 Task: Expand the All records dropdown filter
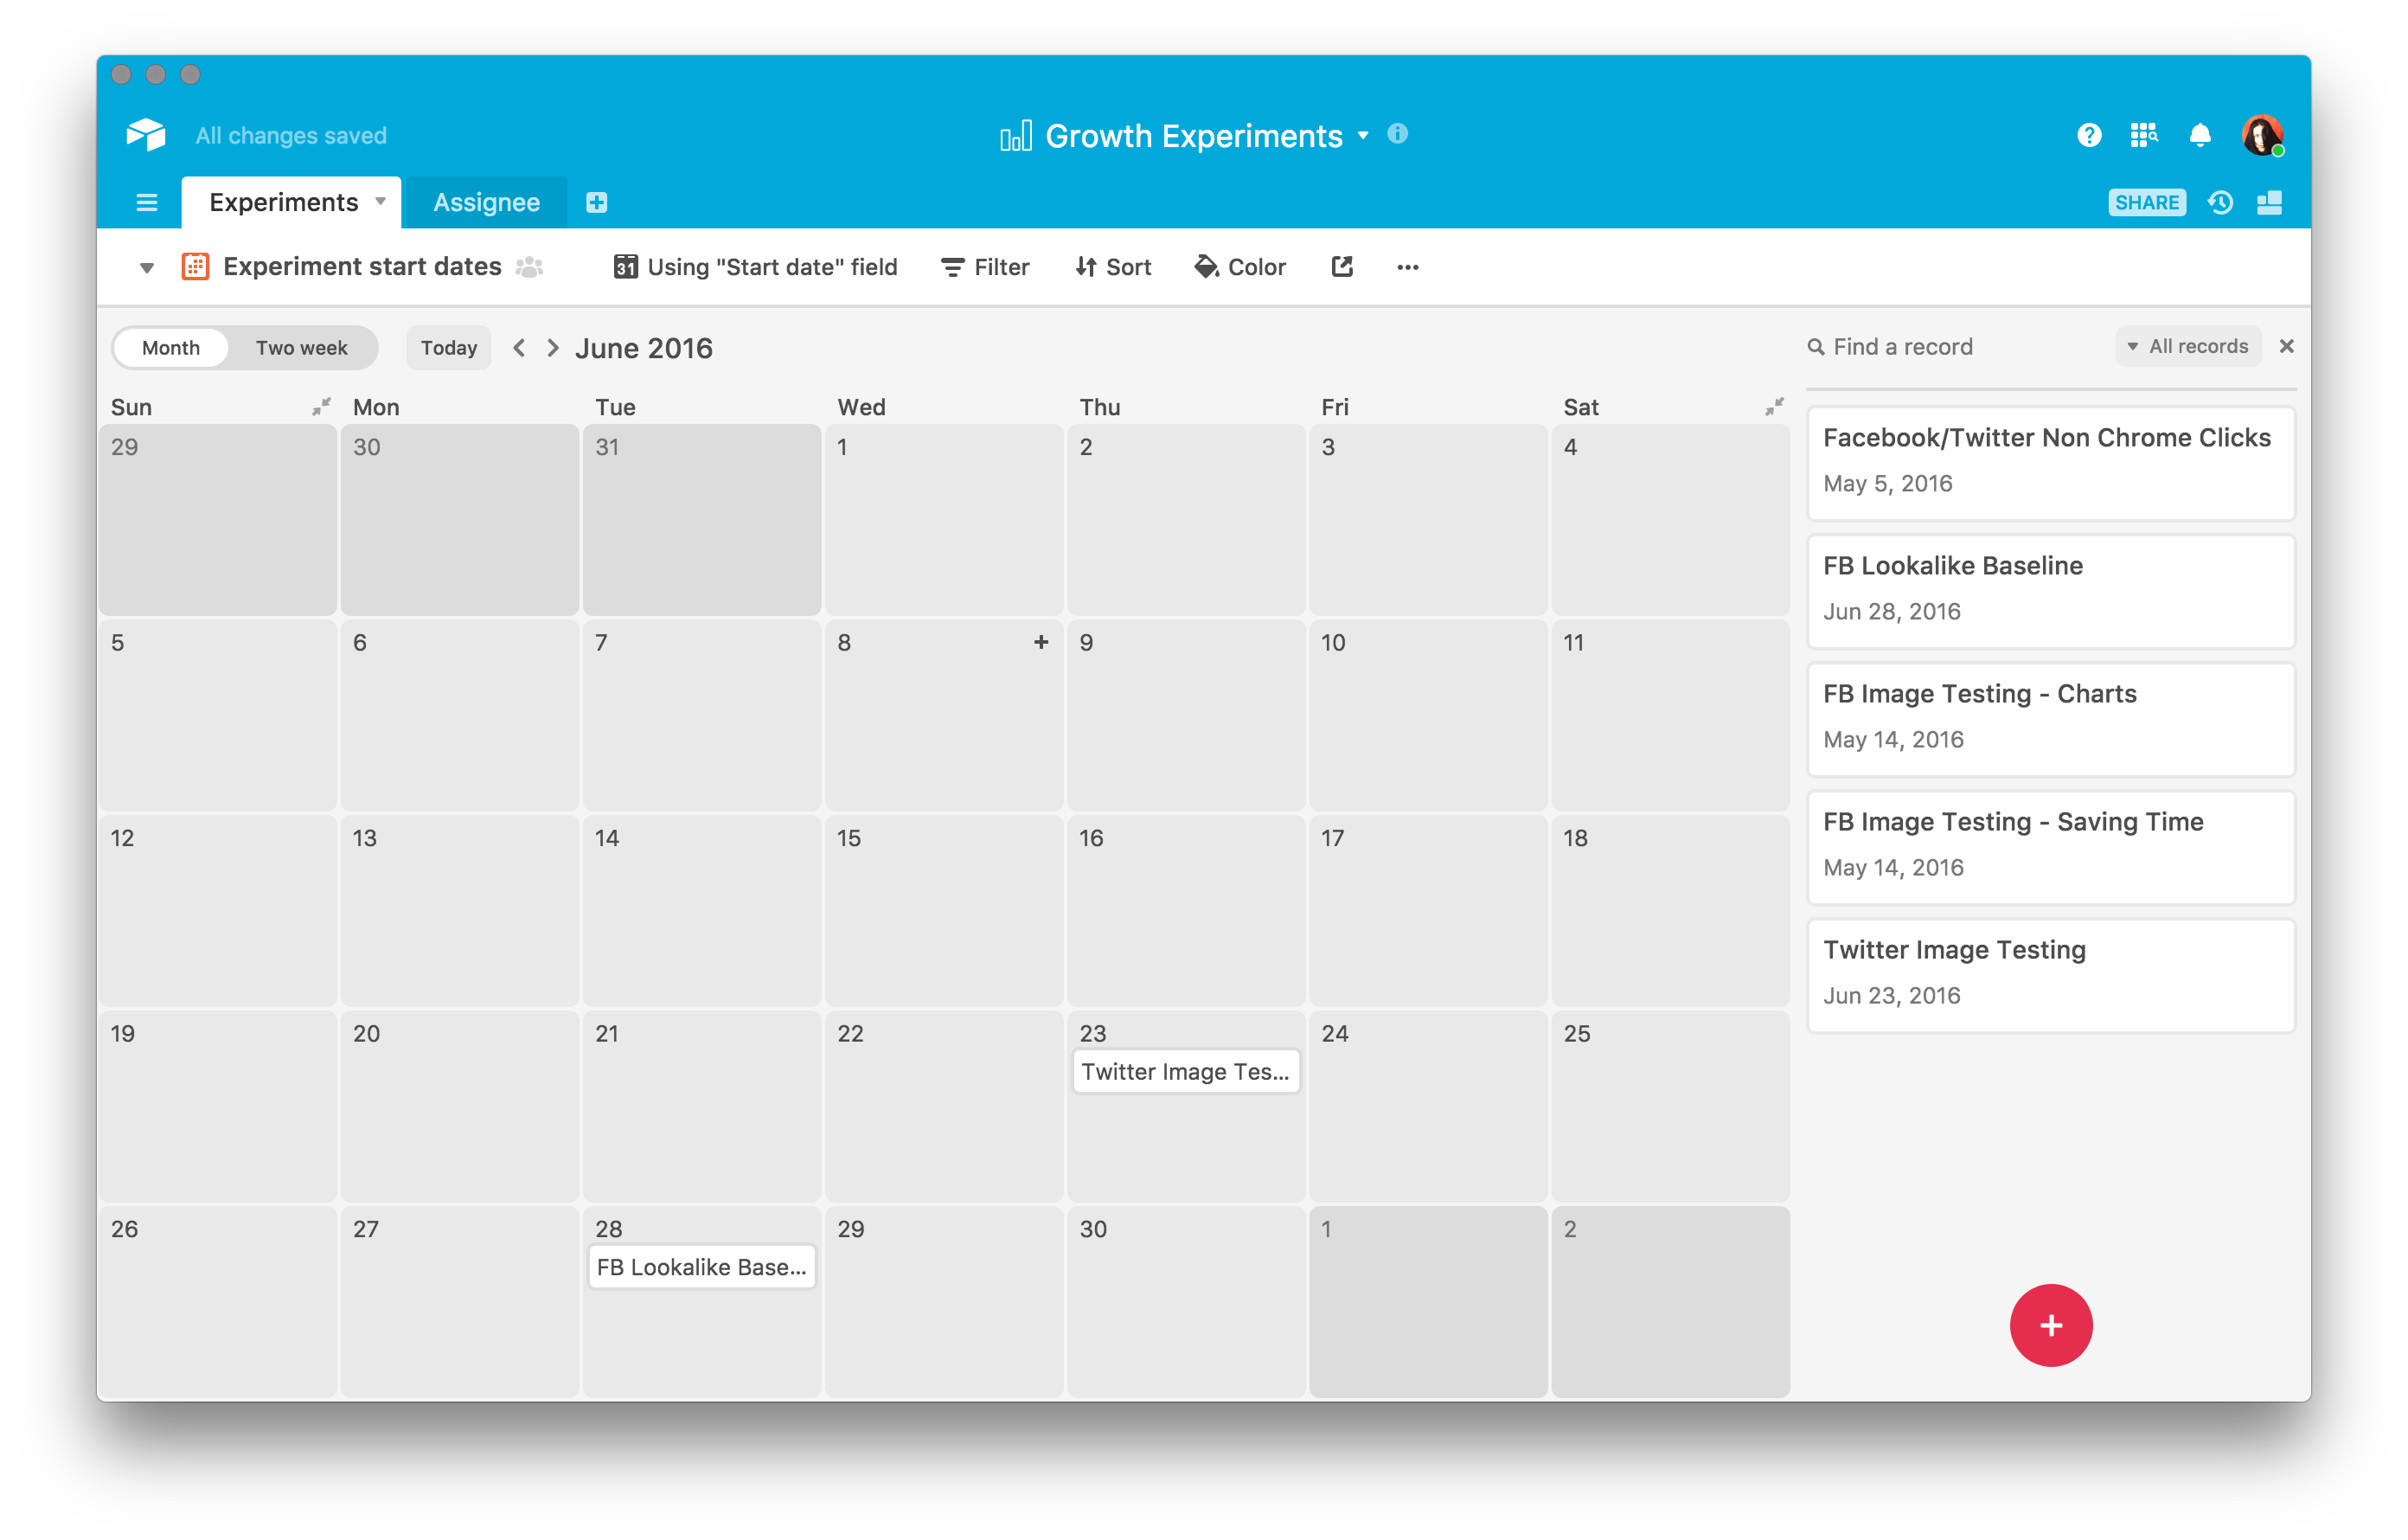click(2190, 346)
